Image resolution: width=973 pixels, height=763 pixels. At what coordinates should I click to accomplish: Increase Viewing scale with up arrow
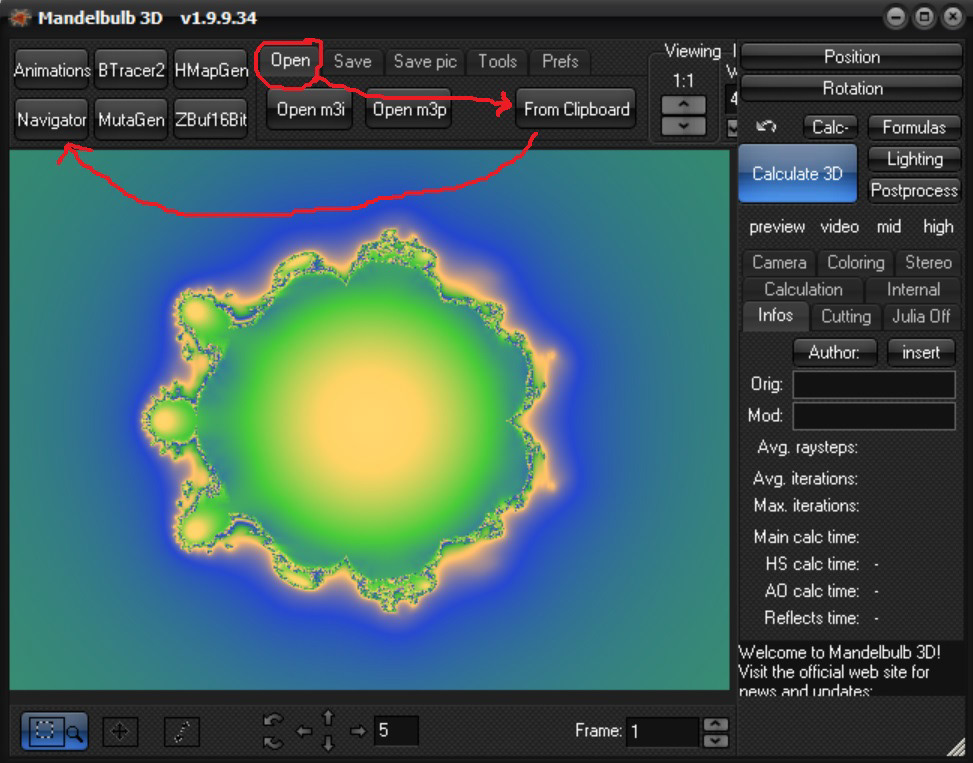683,105
